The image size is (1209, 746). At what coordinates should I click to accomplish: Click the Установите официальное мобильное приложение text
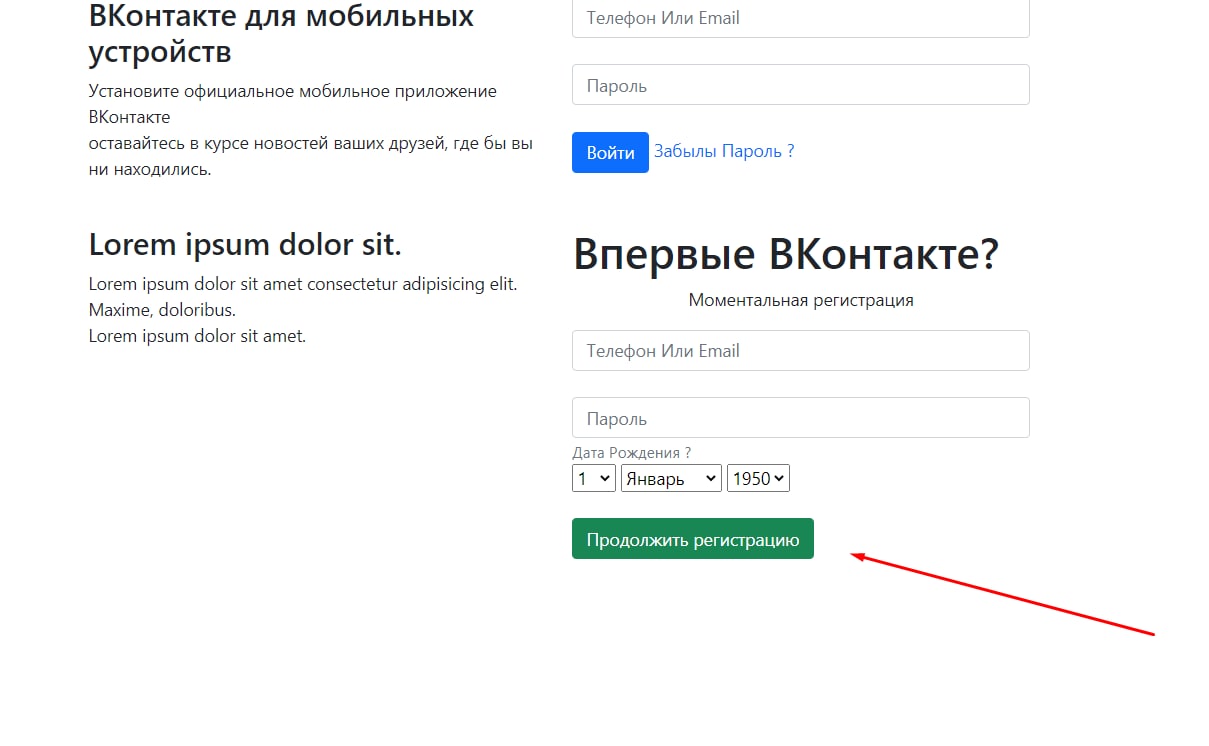pos(293,91)
